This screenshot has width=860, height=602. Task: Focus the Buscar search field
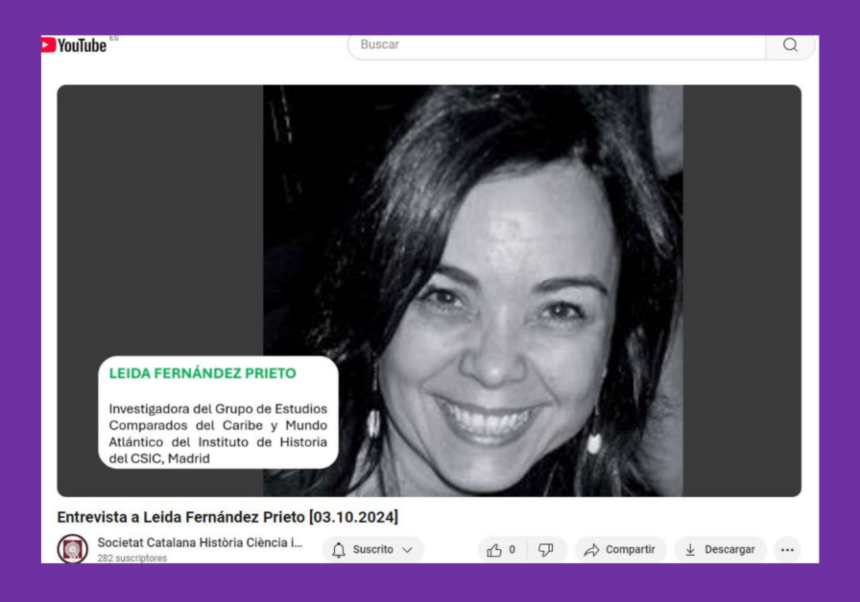[556, 45]
